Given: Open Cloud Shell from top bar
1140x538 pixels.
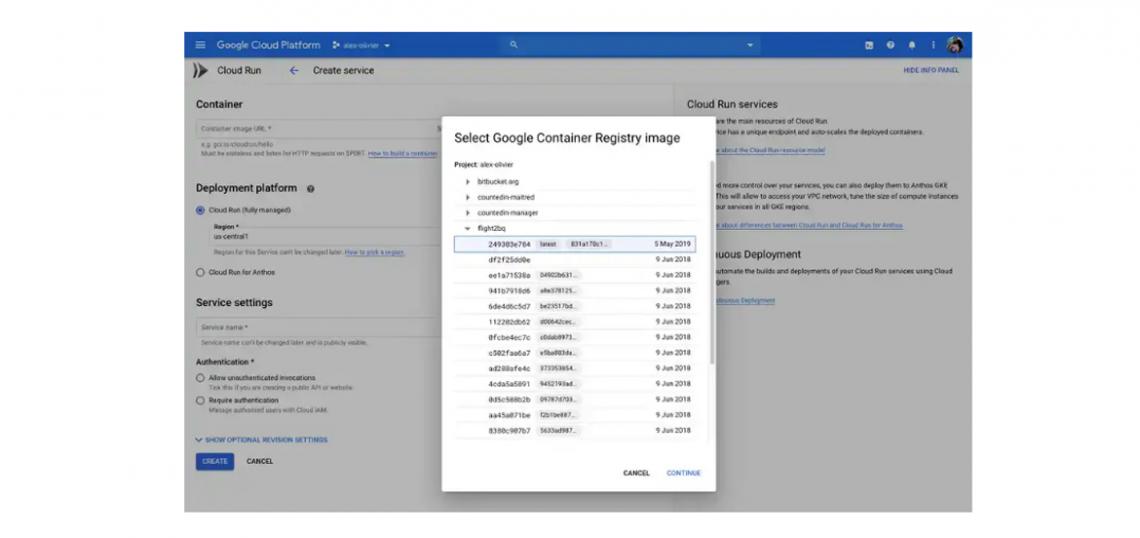Looking at the screenshot, I should tap(869, 45).
